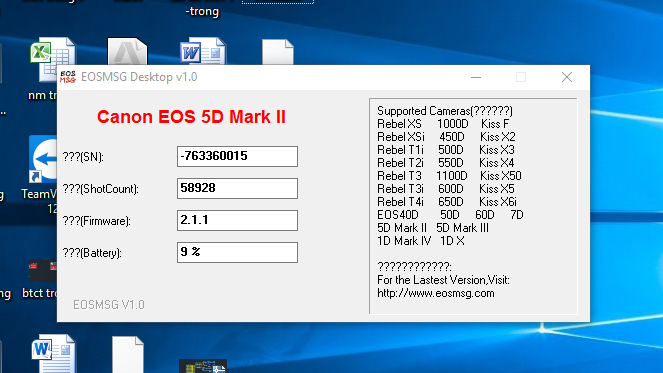Select the serial number field showing -763360015
Screen dimensions: 663x373
tap(237, 156)
